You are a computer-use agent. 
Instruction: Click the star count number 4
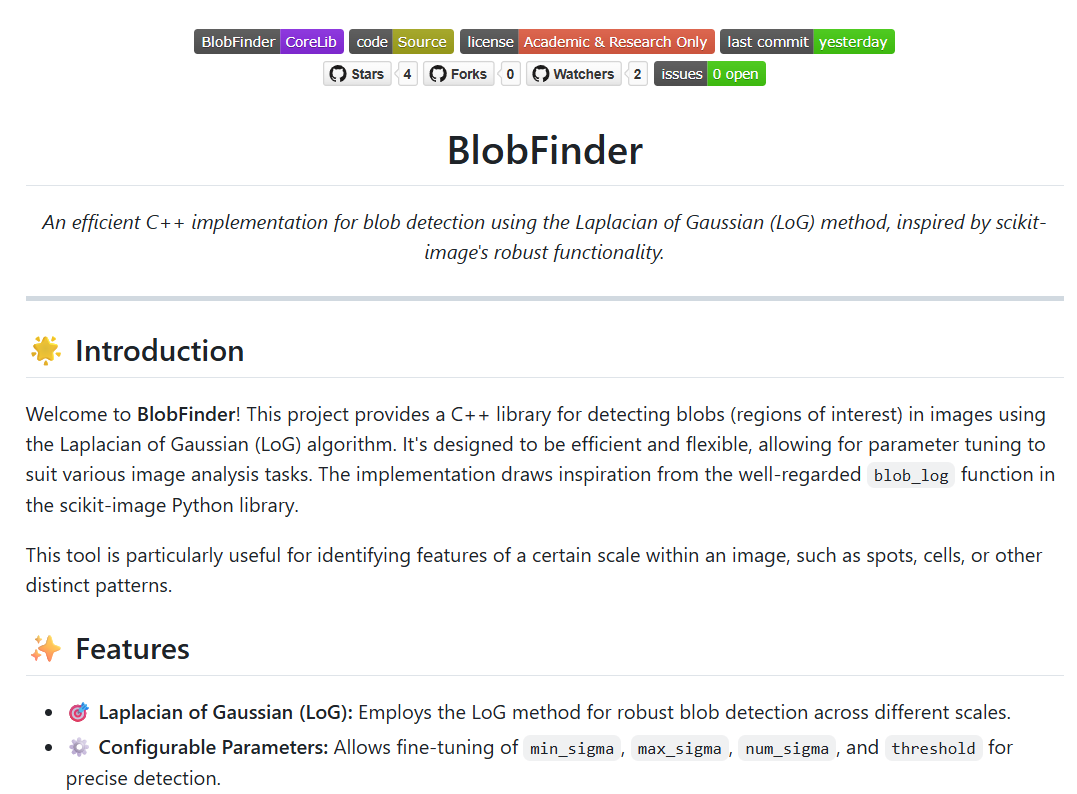407,74
